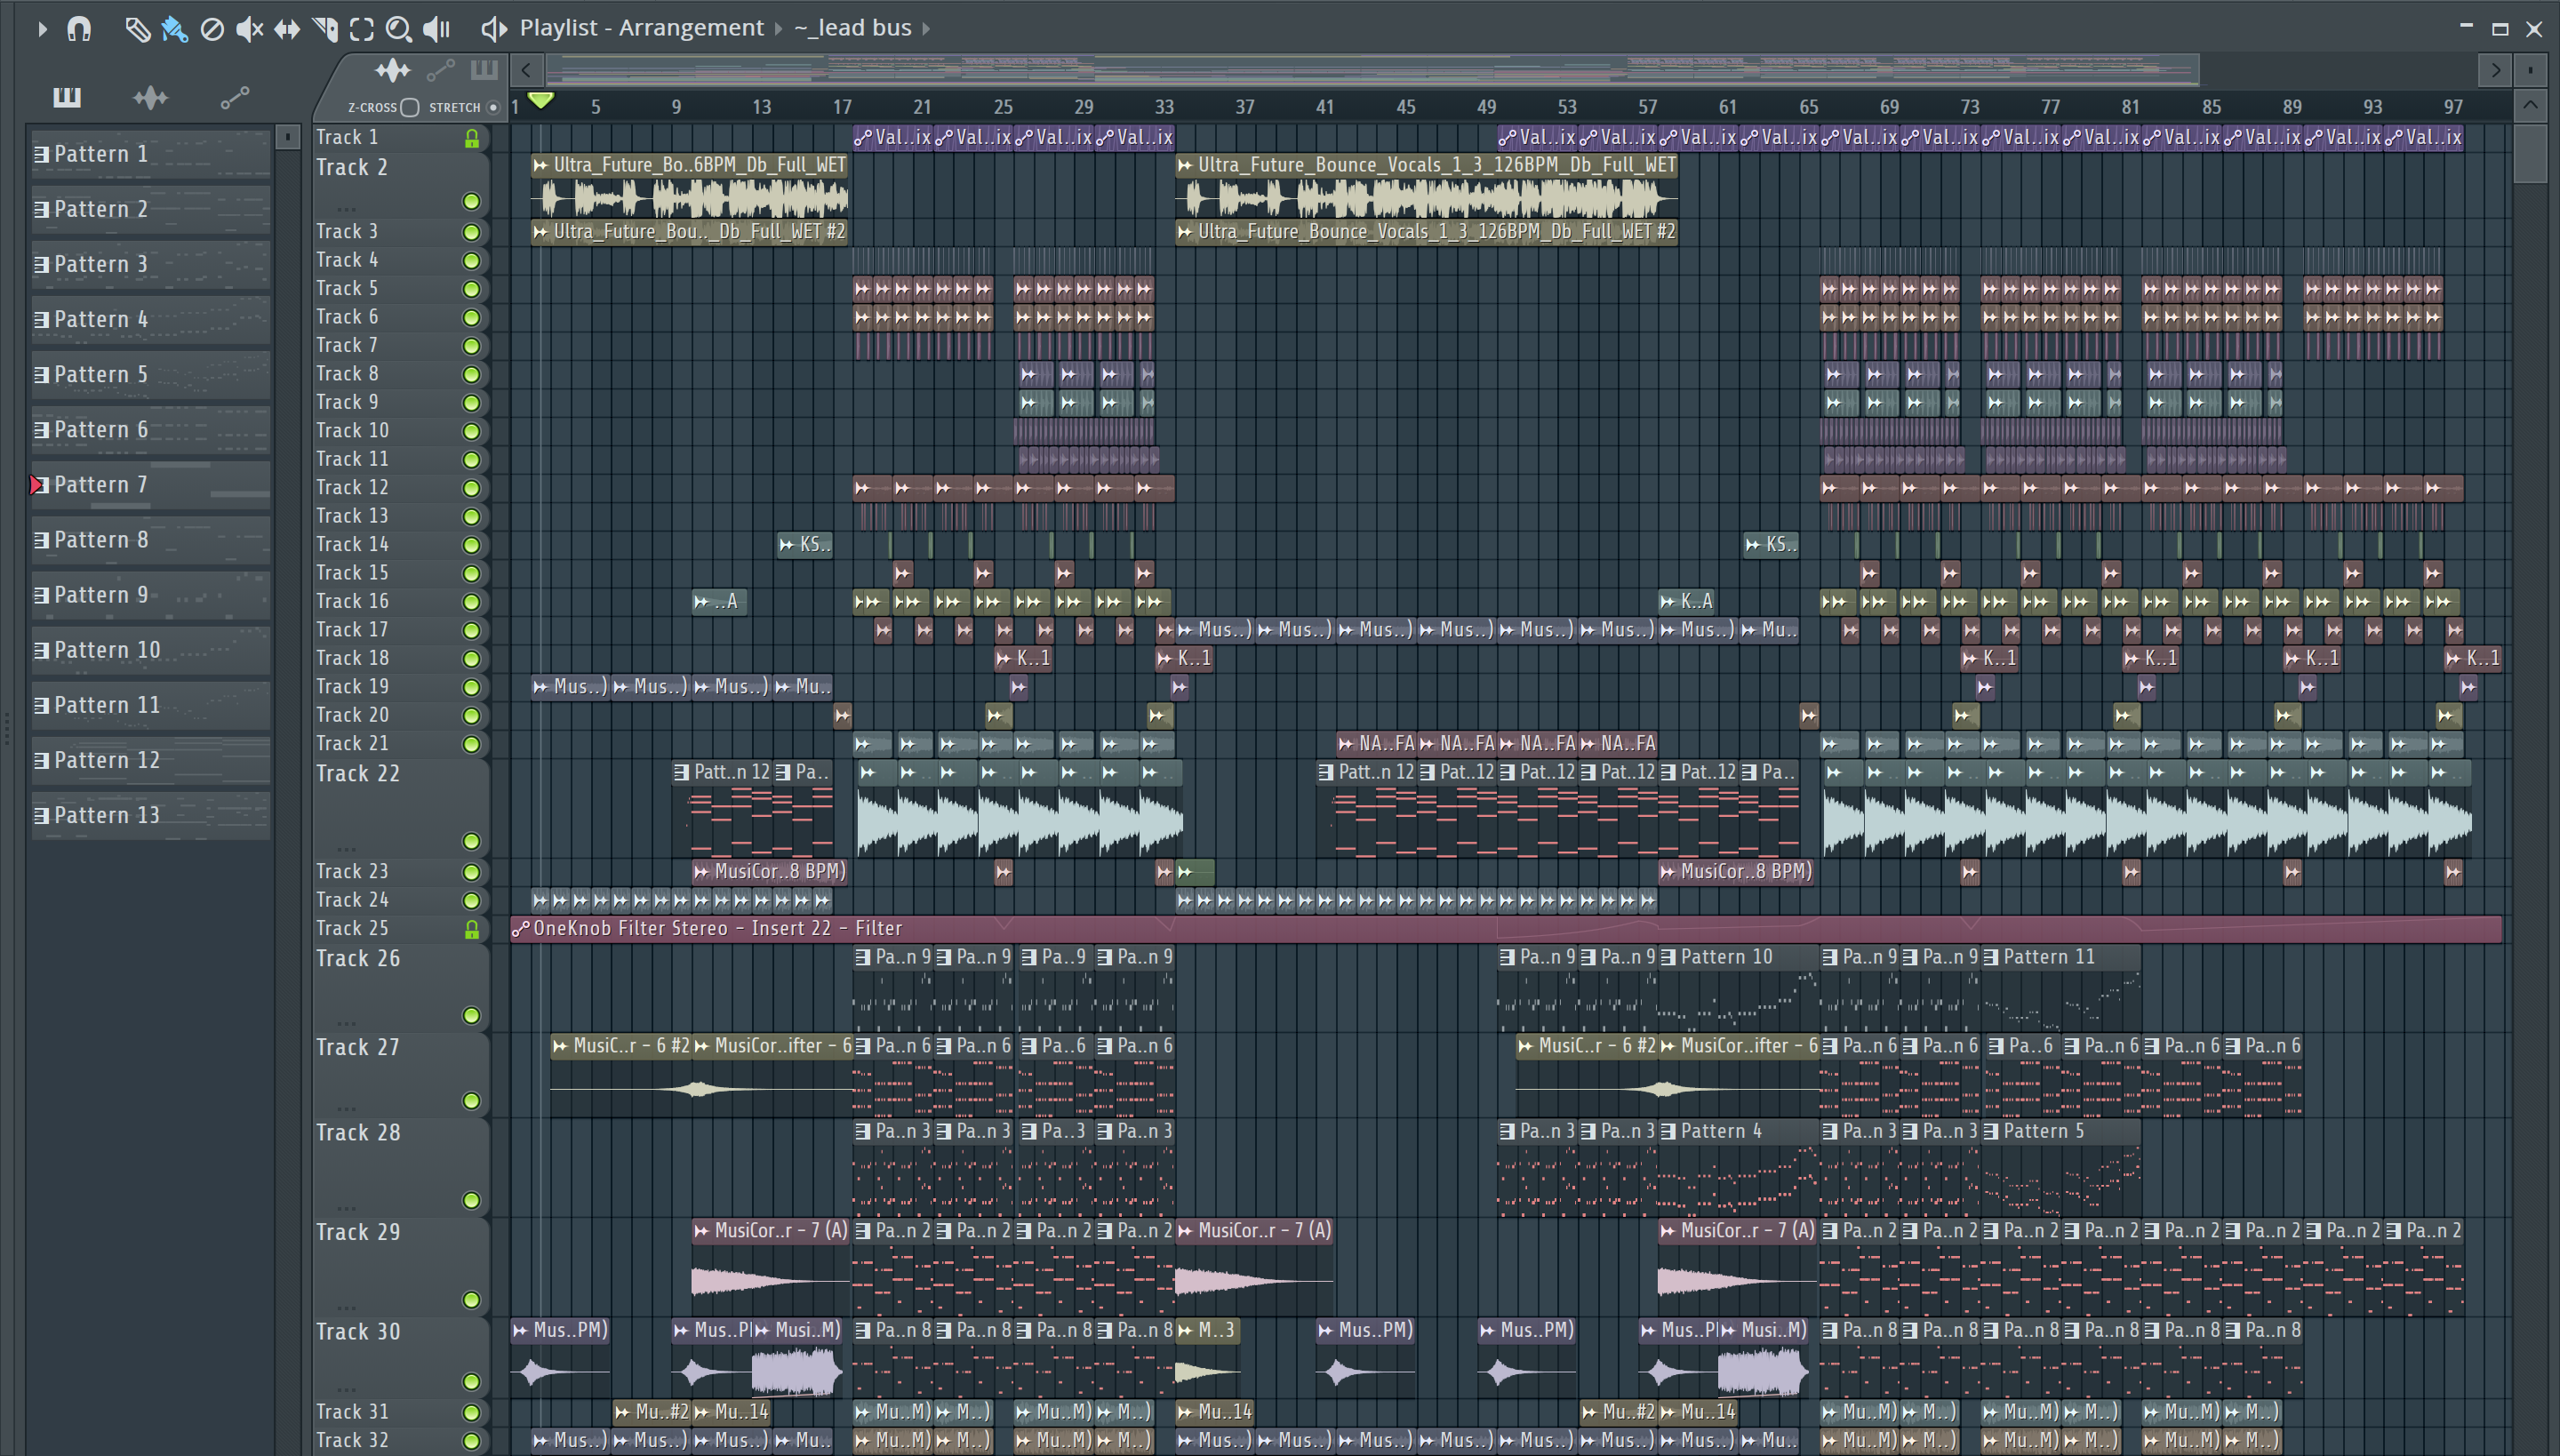The image size is (2560, 1456).
Task: Mute Track 2 with its green light
Action: (472, 201)
